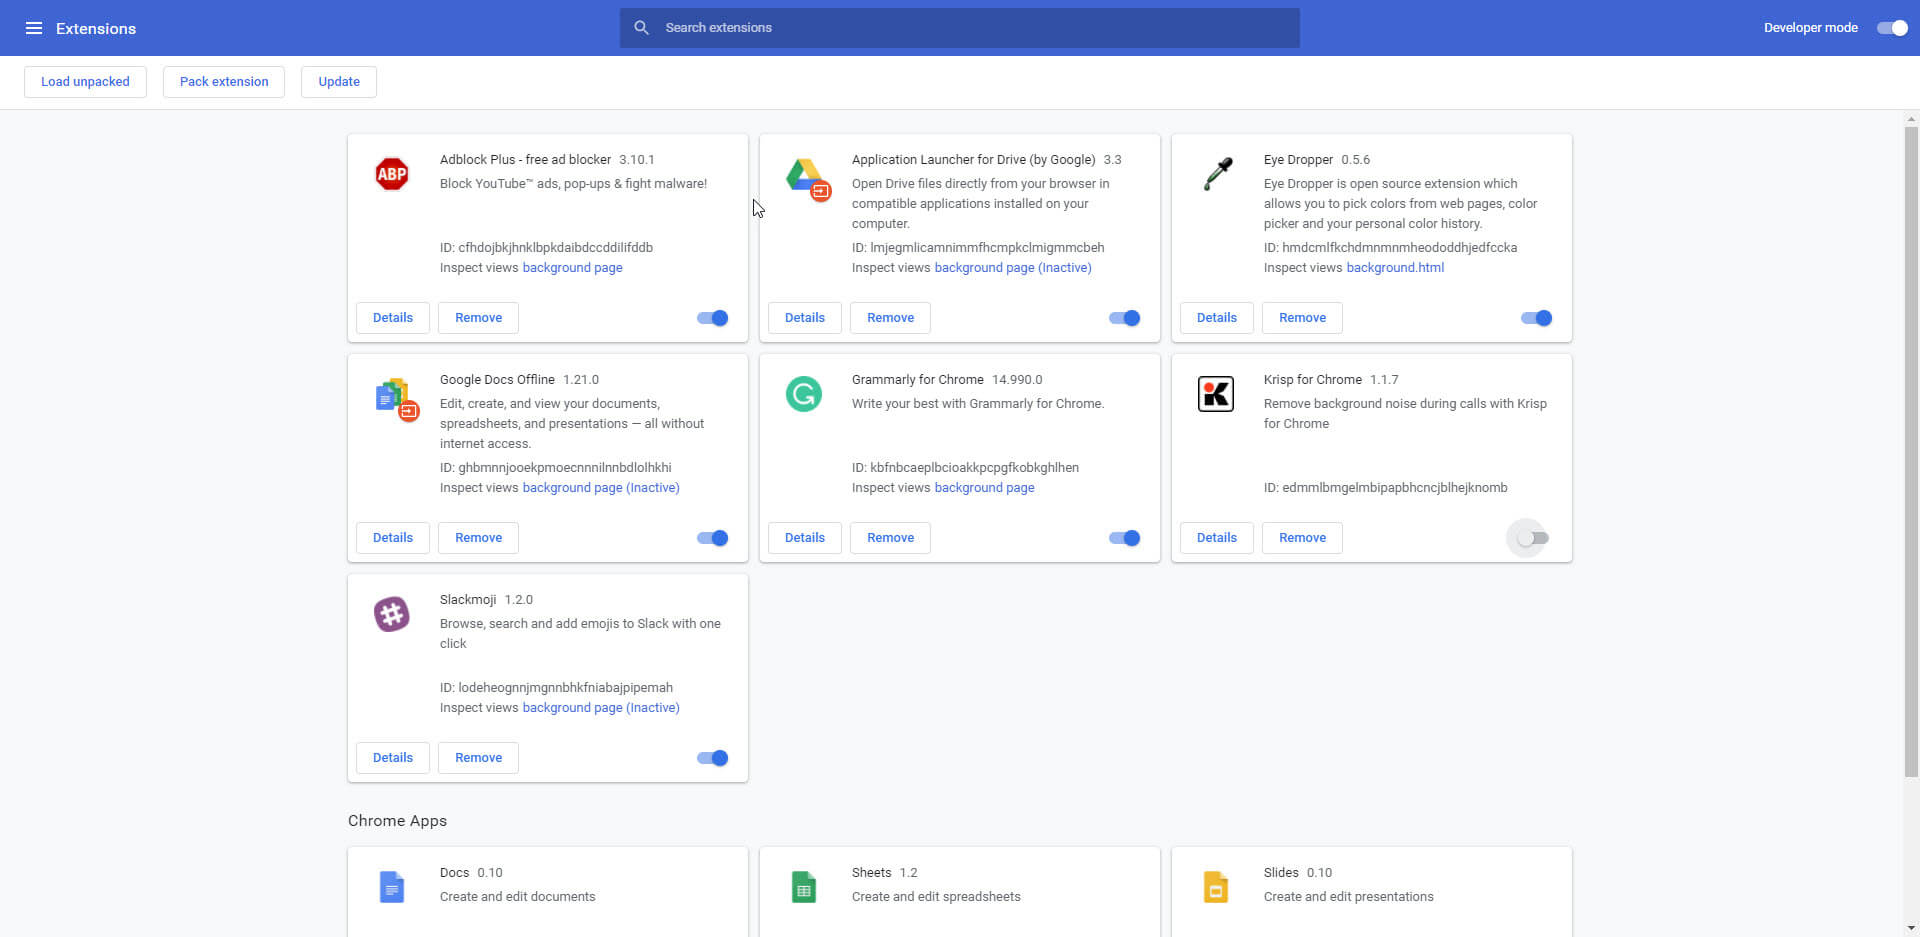The image size is (1920, 937).
Task: Remove Adblock Plus extension
Action: click(479, 318)
